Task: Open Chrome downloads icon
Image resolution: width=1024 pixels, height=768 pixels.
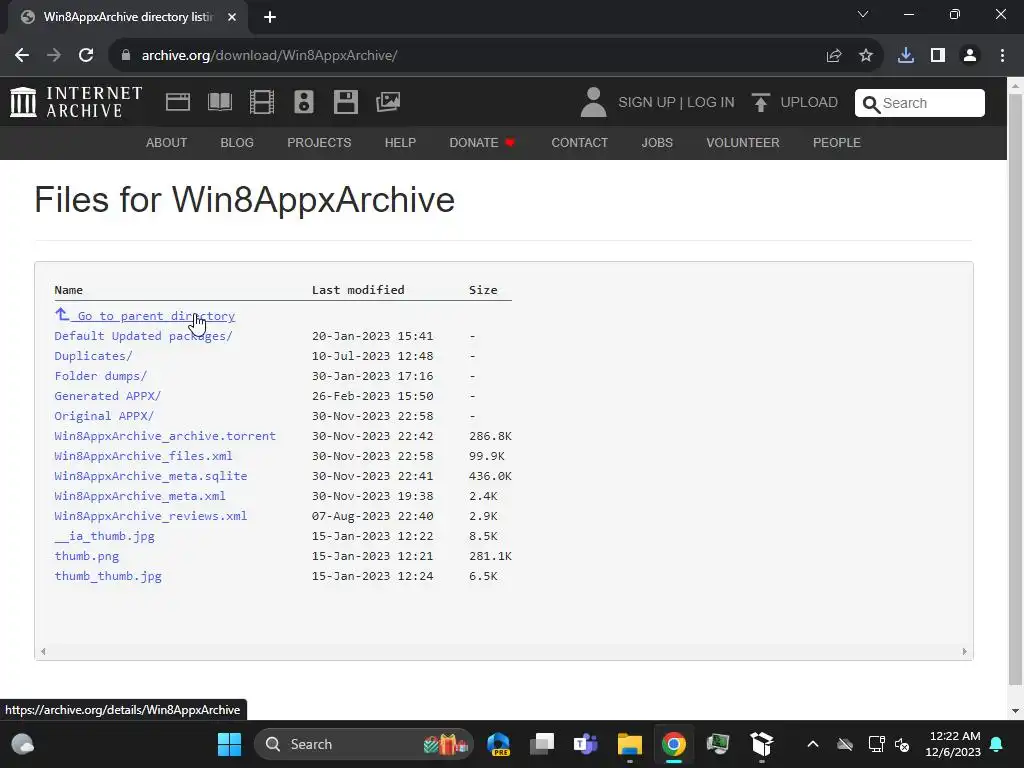Action: coord(906,56)
